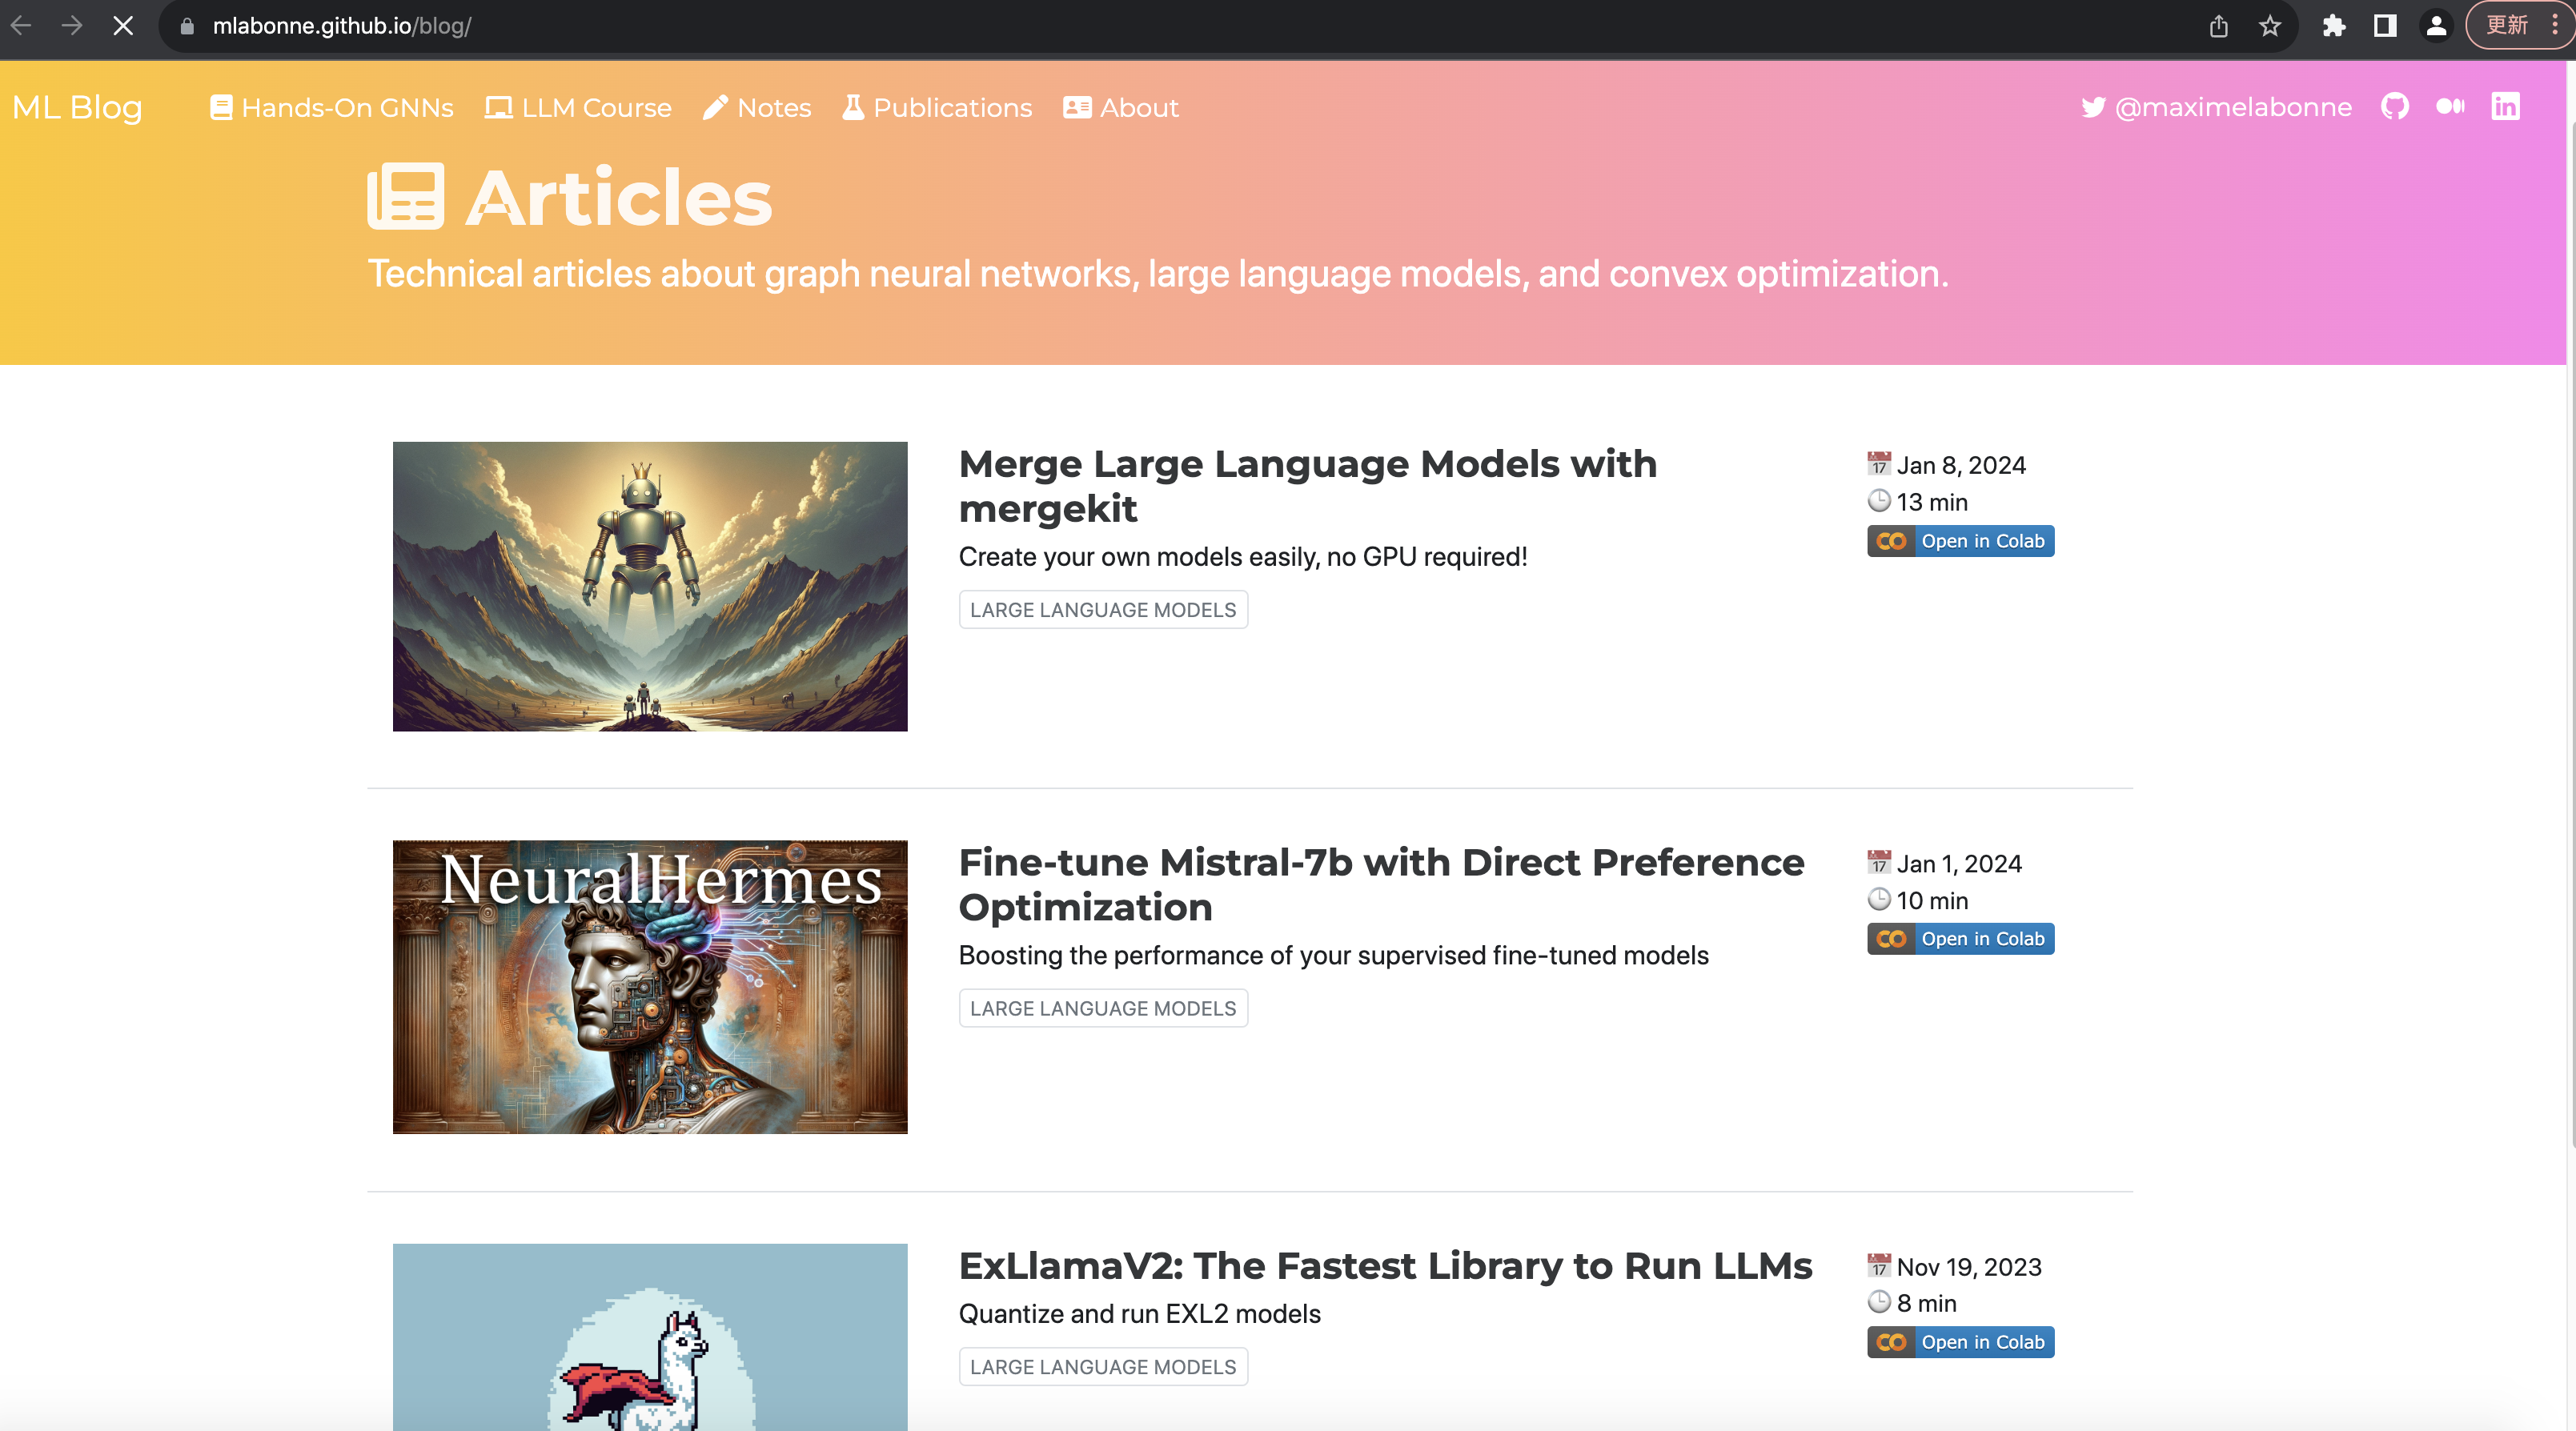Open the Medium profile icon
This screenshot has width=2576, height=1431.
coord(2450,107)
